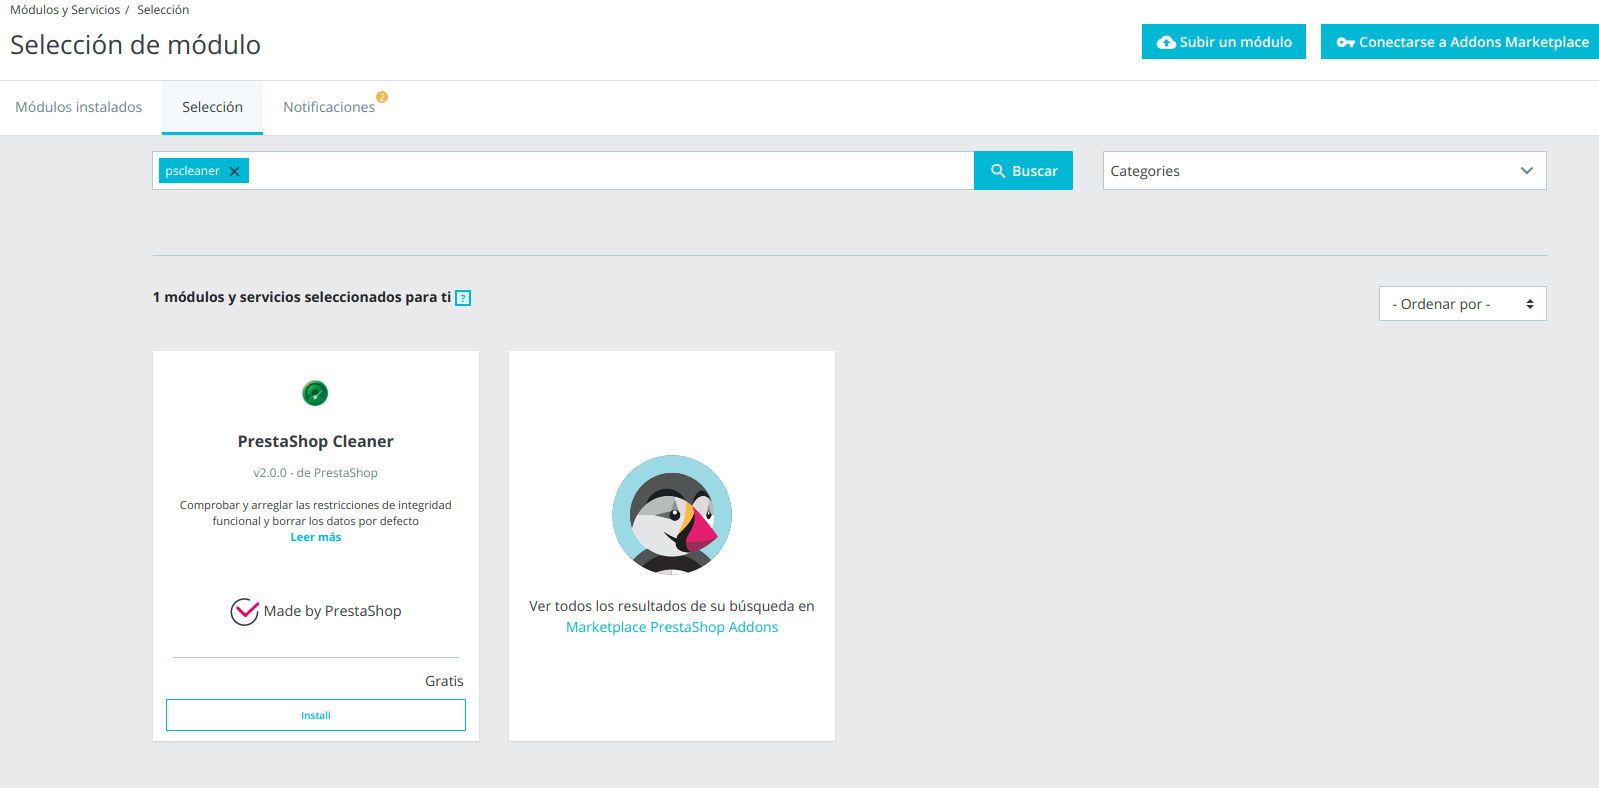The height and width of the screenshot is (788, 1599).
Task: Click the puffin mascot image
Action: tap(672, 515)
